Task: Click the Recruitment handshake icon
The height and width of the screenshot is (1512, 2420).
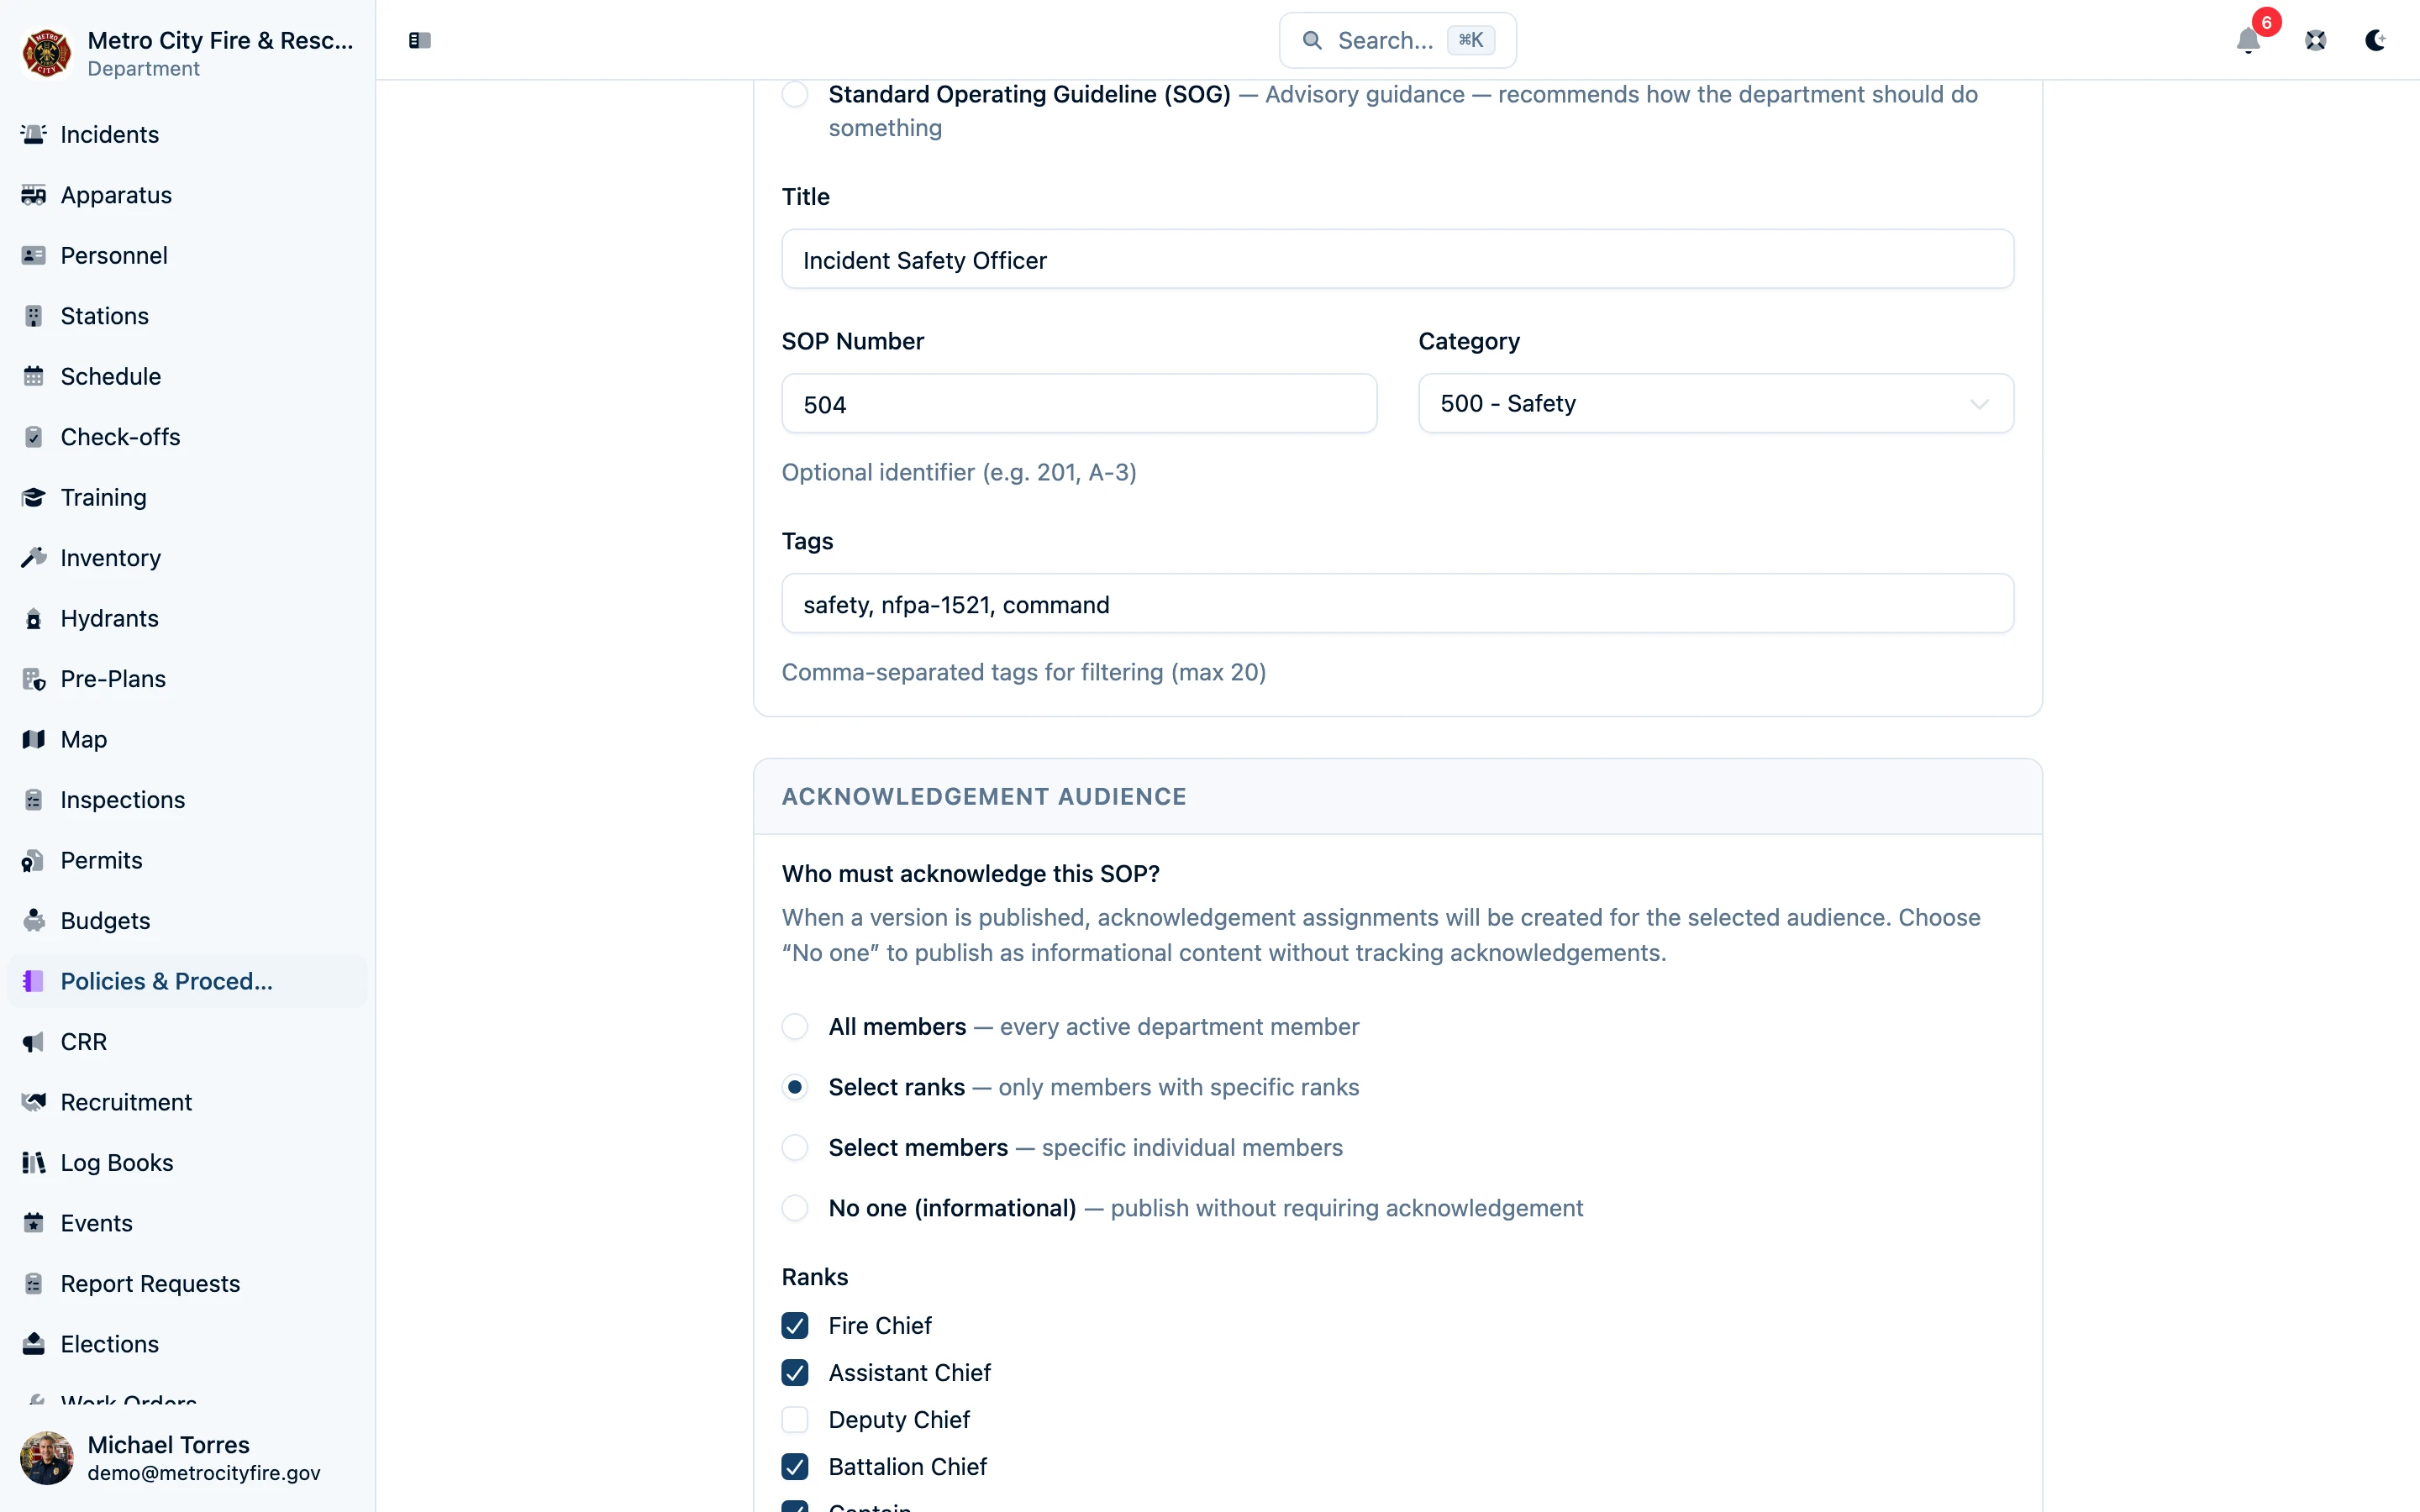Action: [x=34, y=1102]
